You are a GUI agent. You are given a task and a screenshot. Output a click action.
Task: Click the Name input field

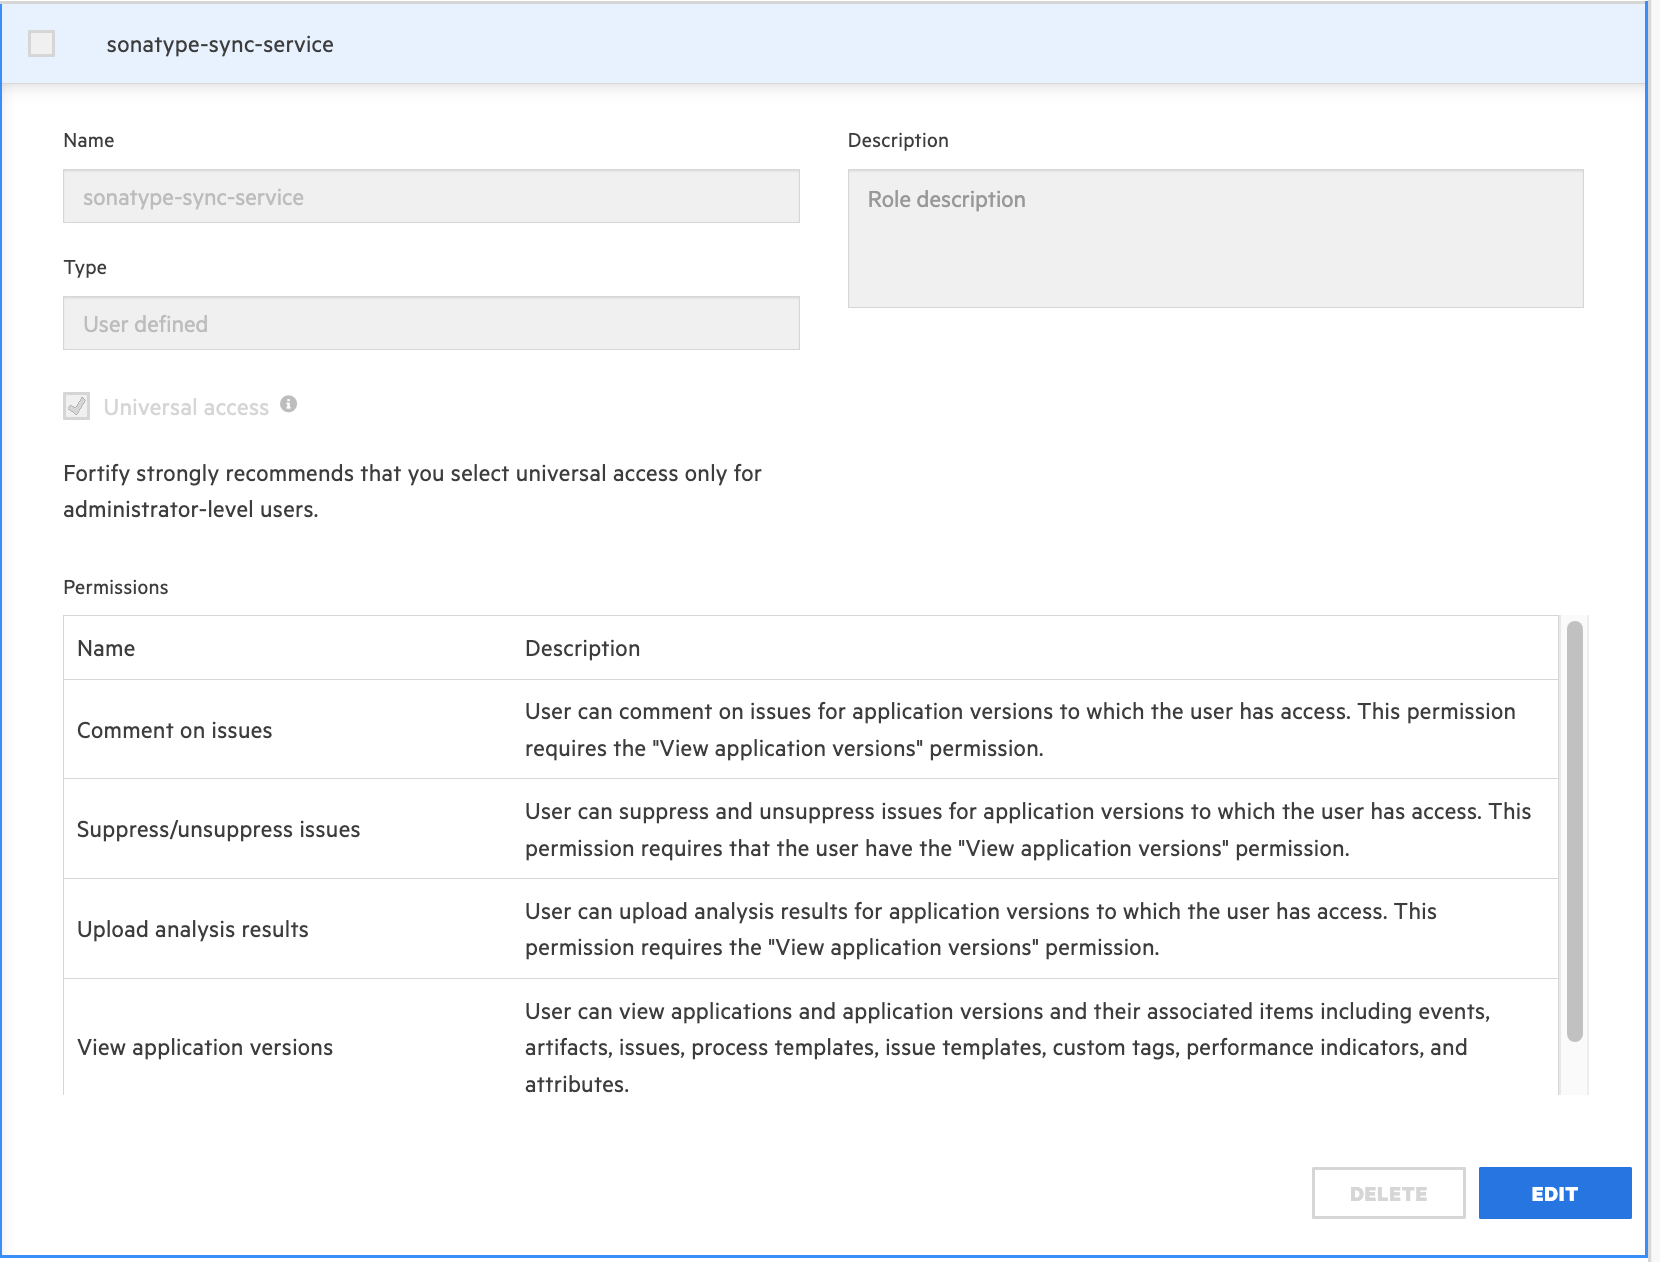431,196
